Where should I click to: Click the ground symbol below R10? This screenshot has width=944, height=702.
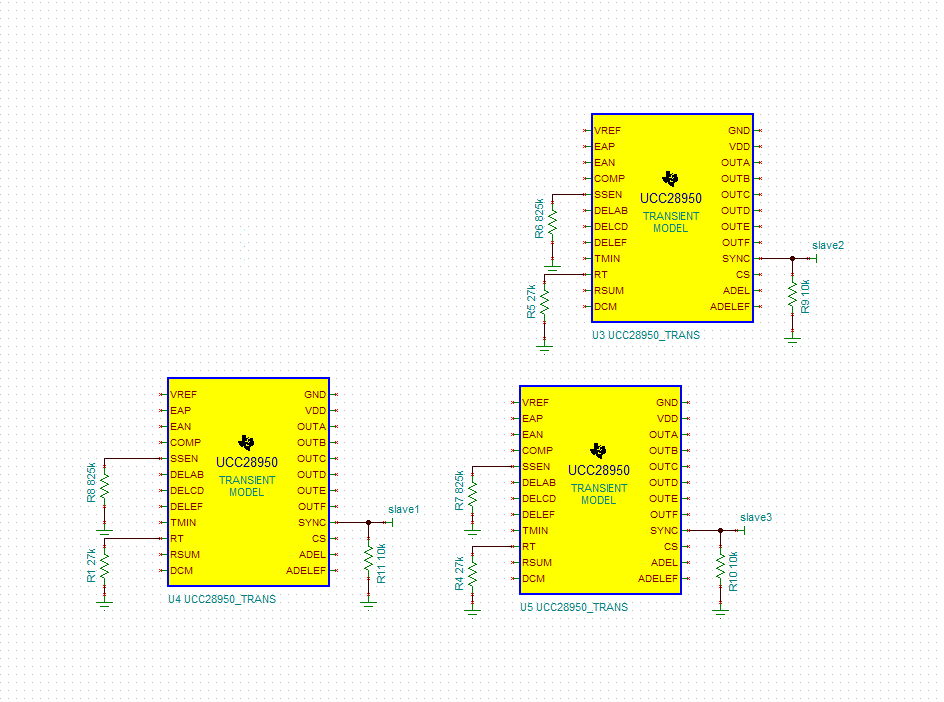click(x=720, y=612)
